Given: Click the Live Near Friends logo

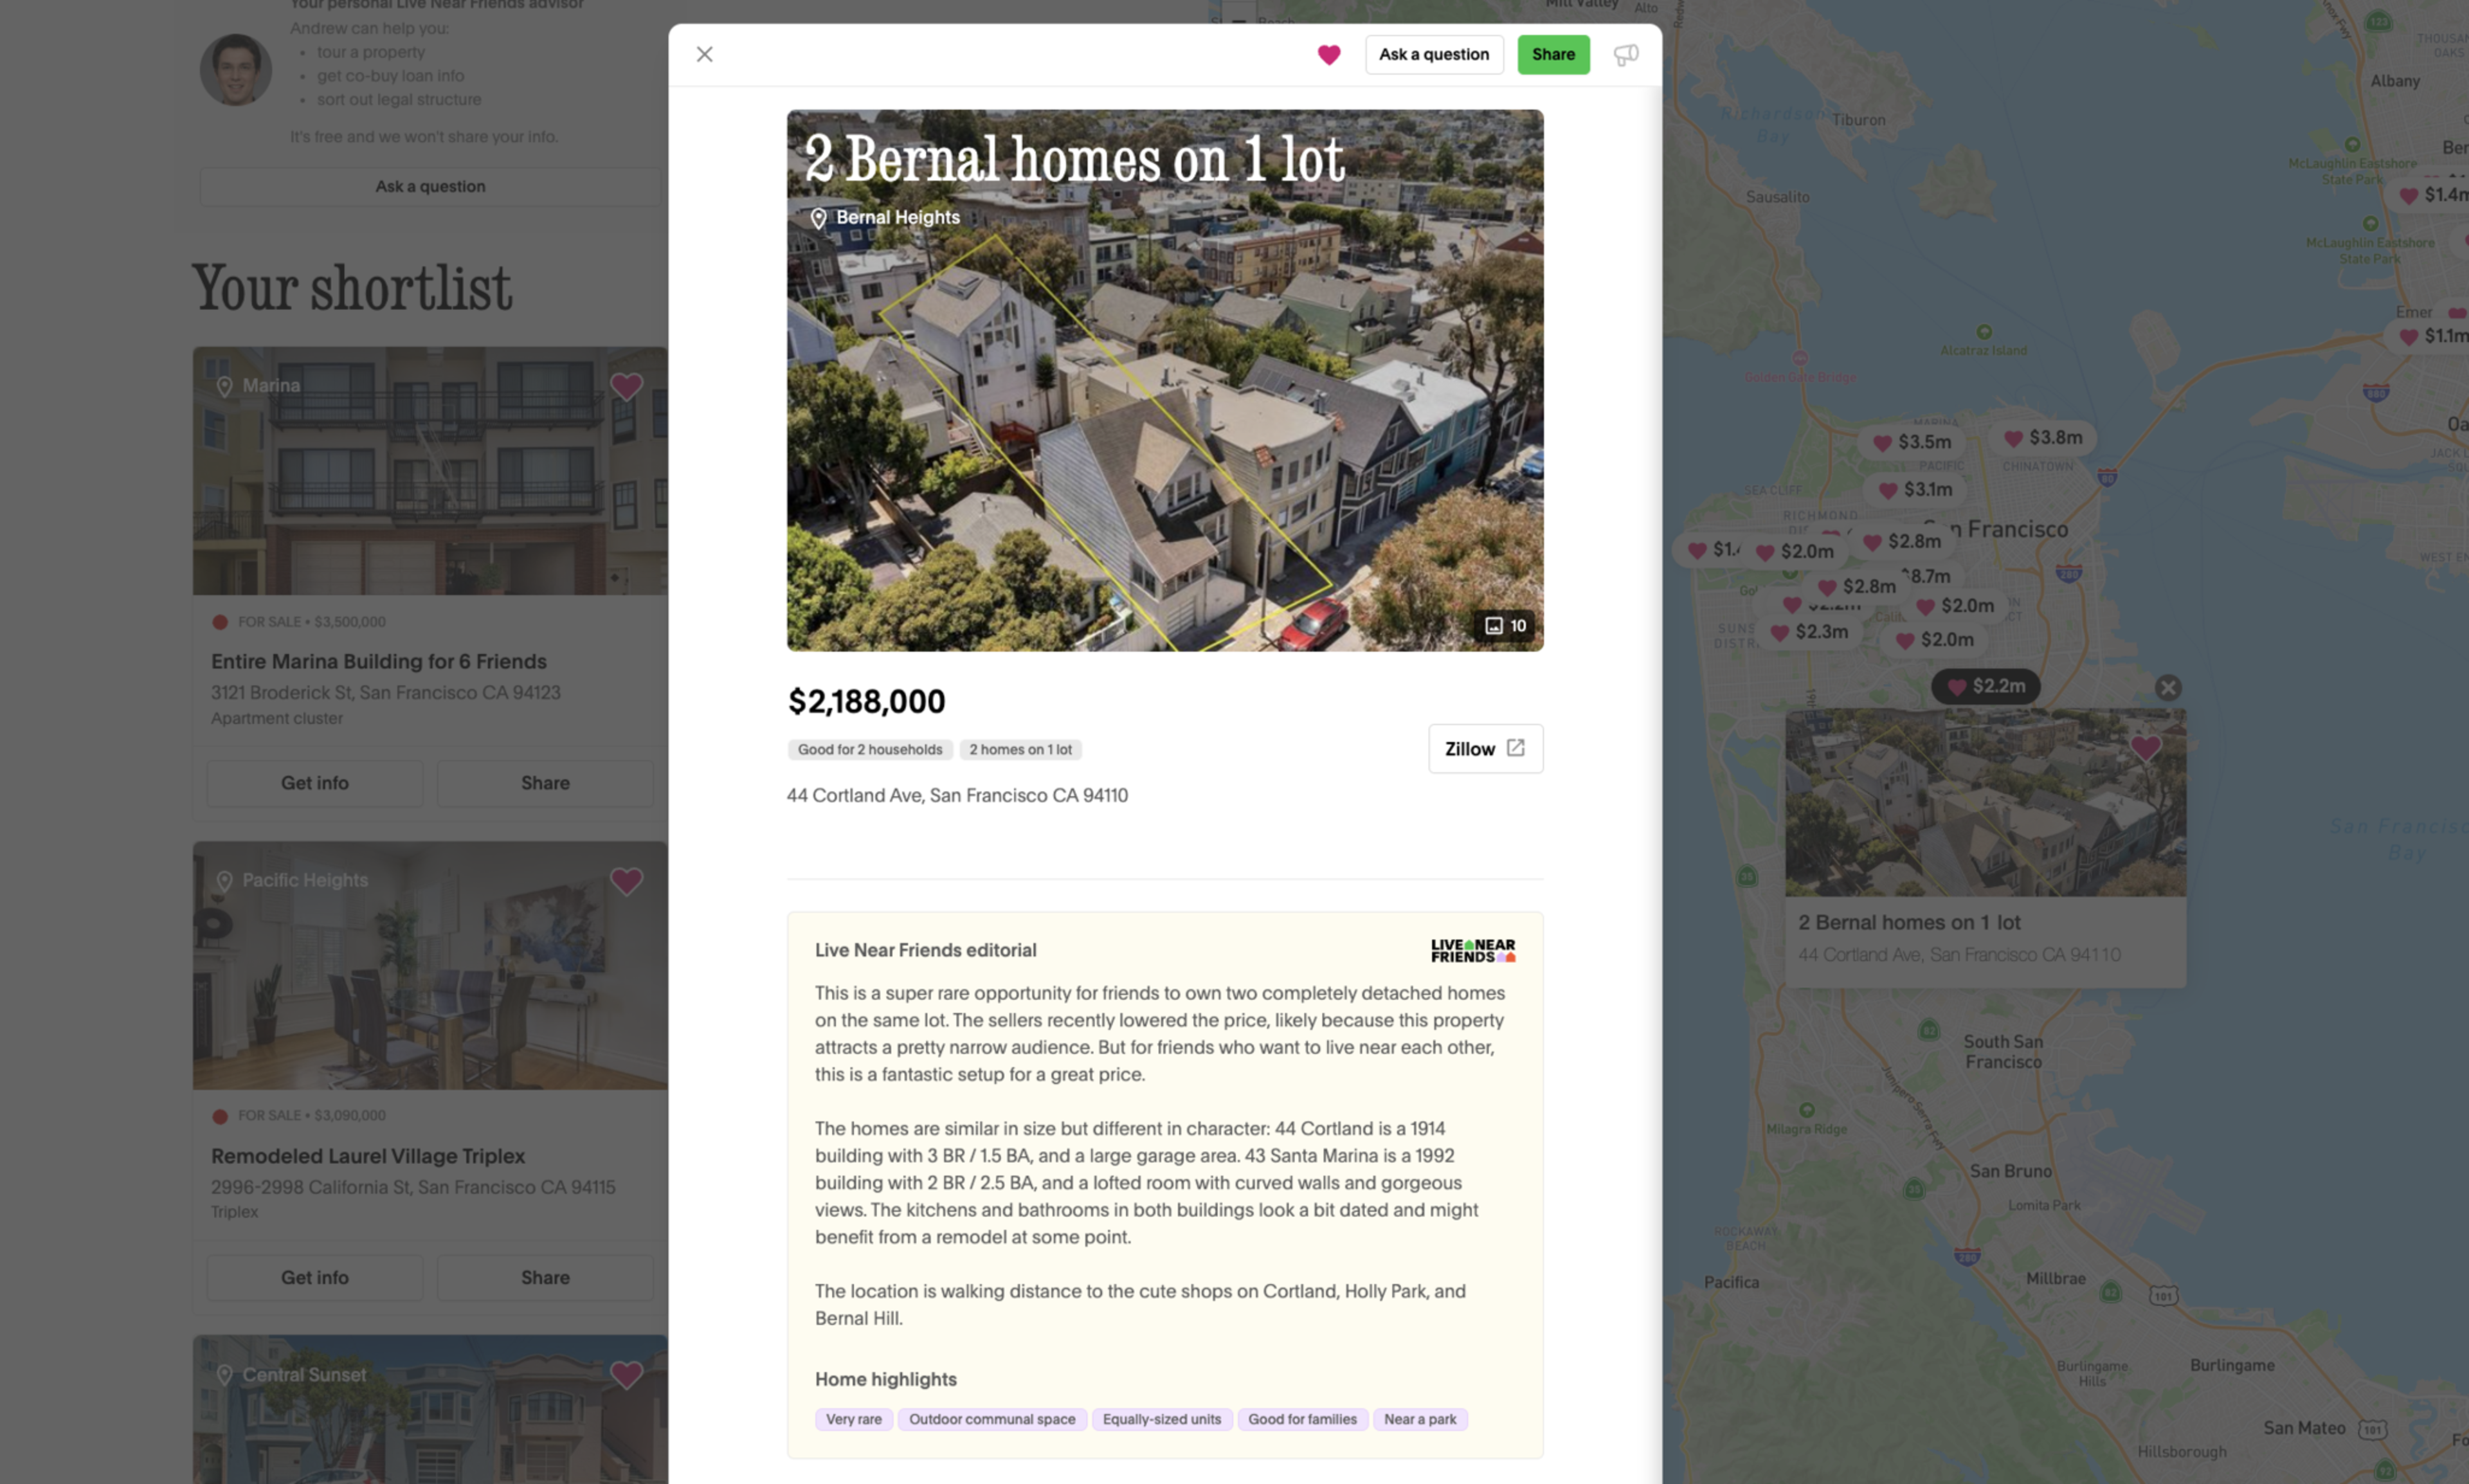Looking at the screenshot, I should click(1472, 950).
